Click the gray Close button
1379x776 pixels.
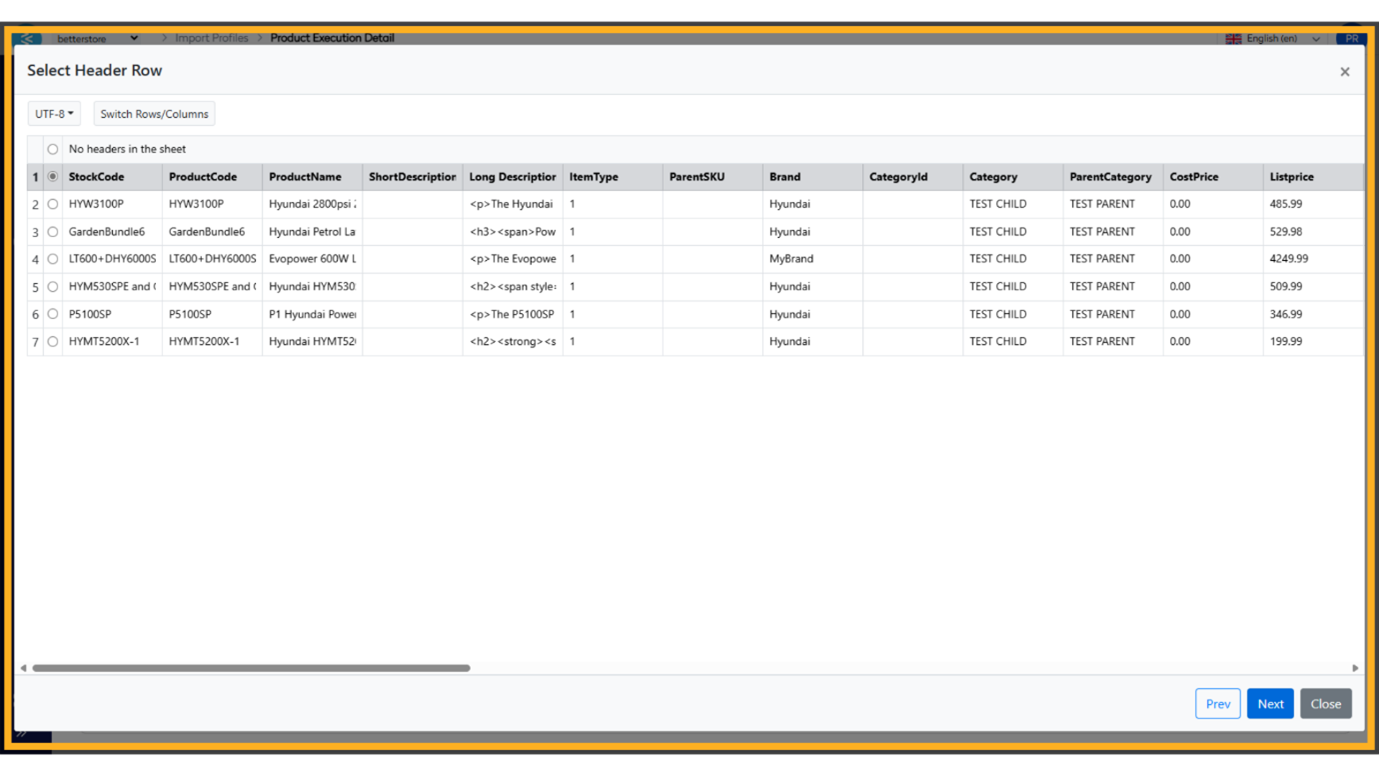click(1325, 704)
